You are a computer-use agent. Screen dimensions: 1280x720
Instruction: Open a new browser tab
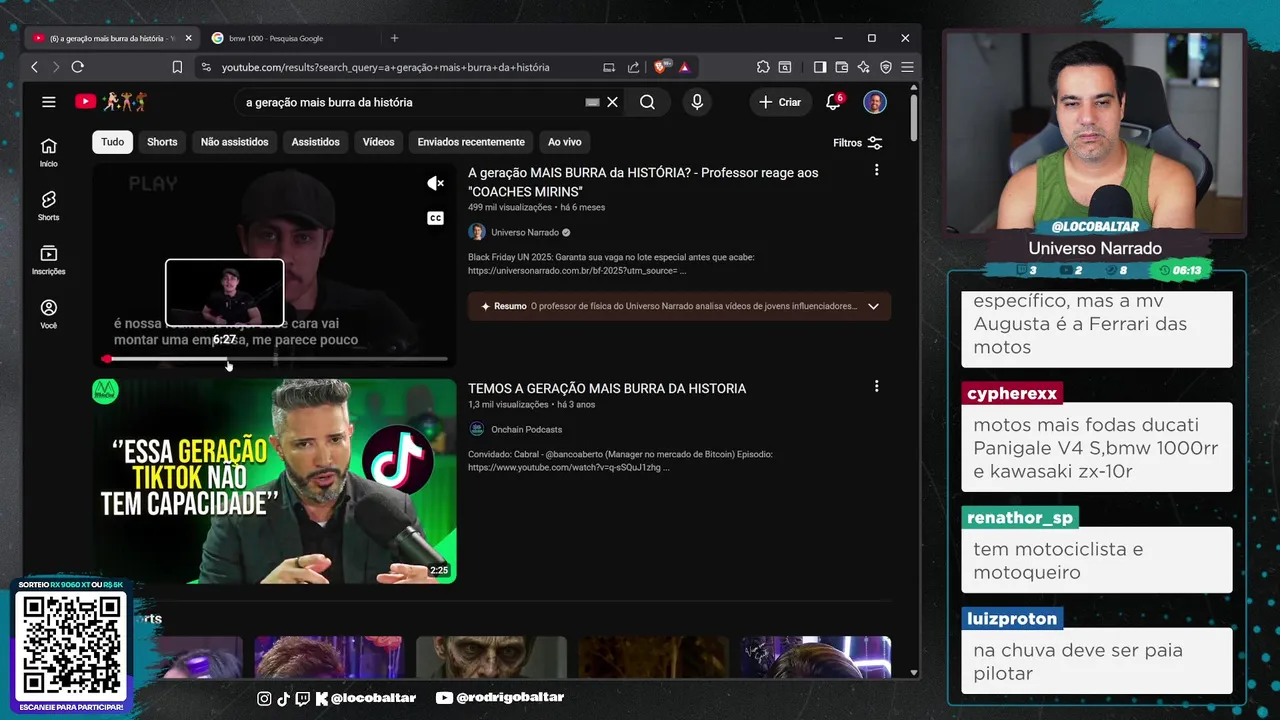(394, 38)
